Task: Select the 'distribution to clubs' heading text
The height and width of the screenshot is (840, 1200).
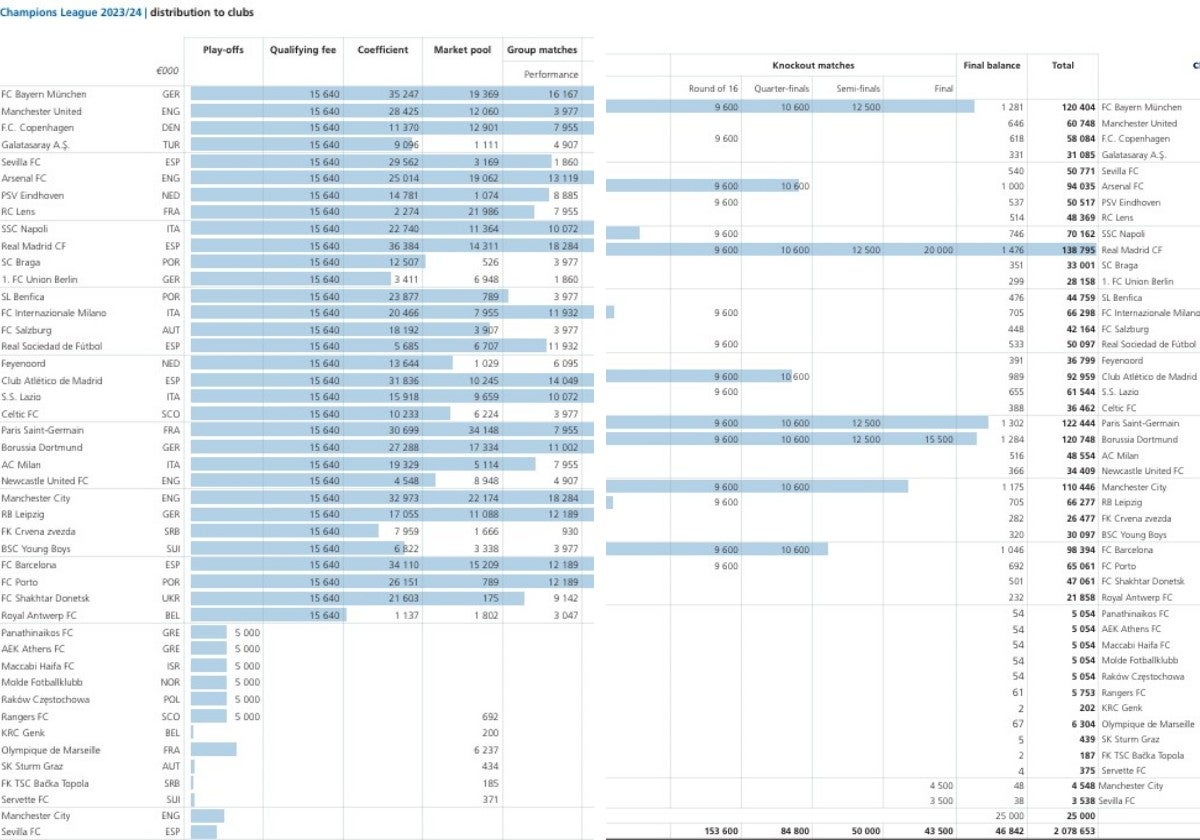Action: point(203,13)
